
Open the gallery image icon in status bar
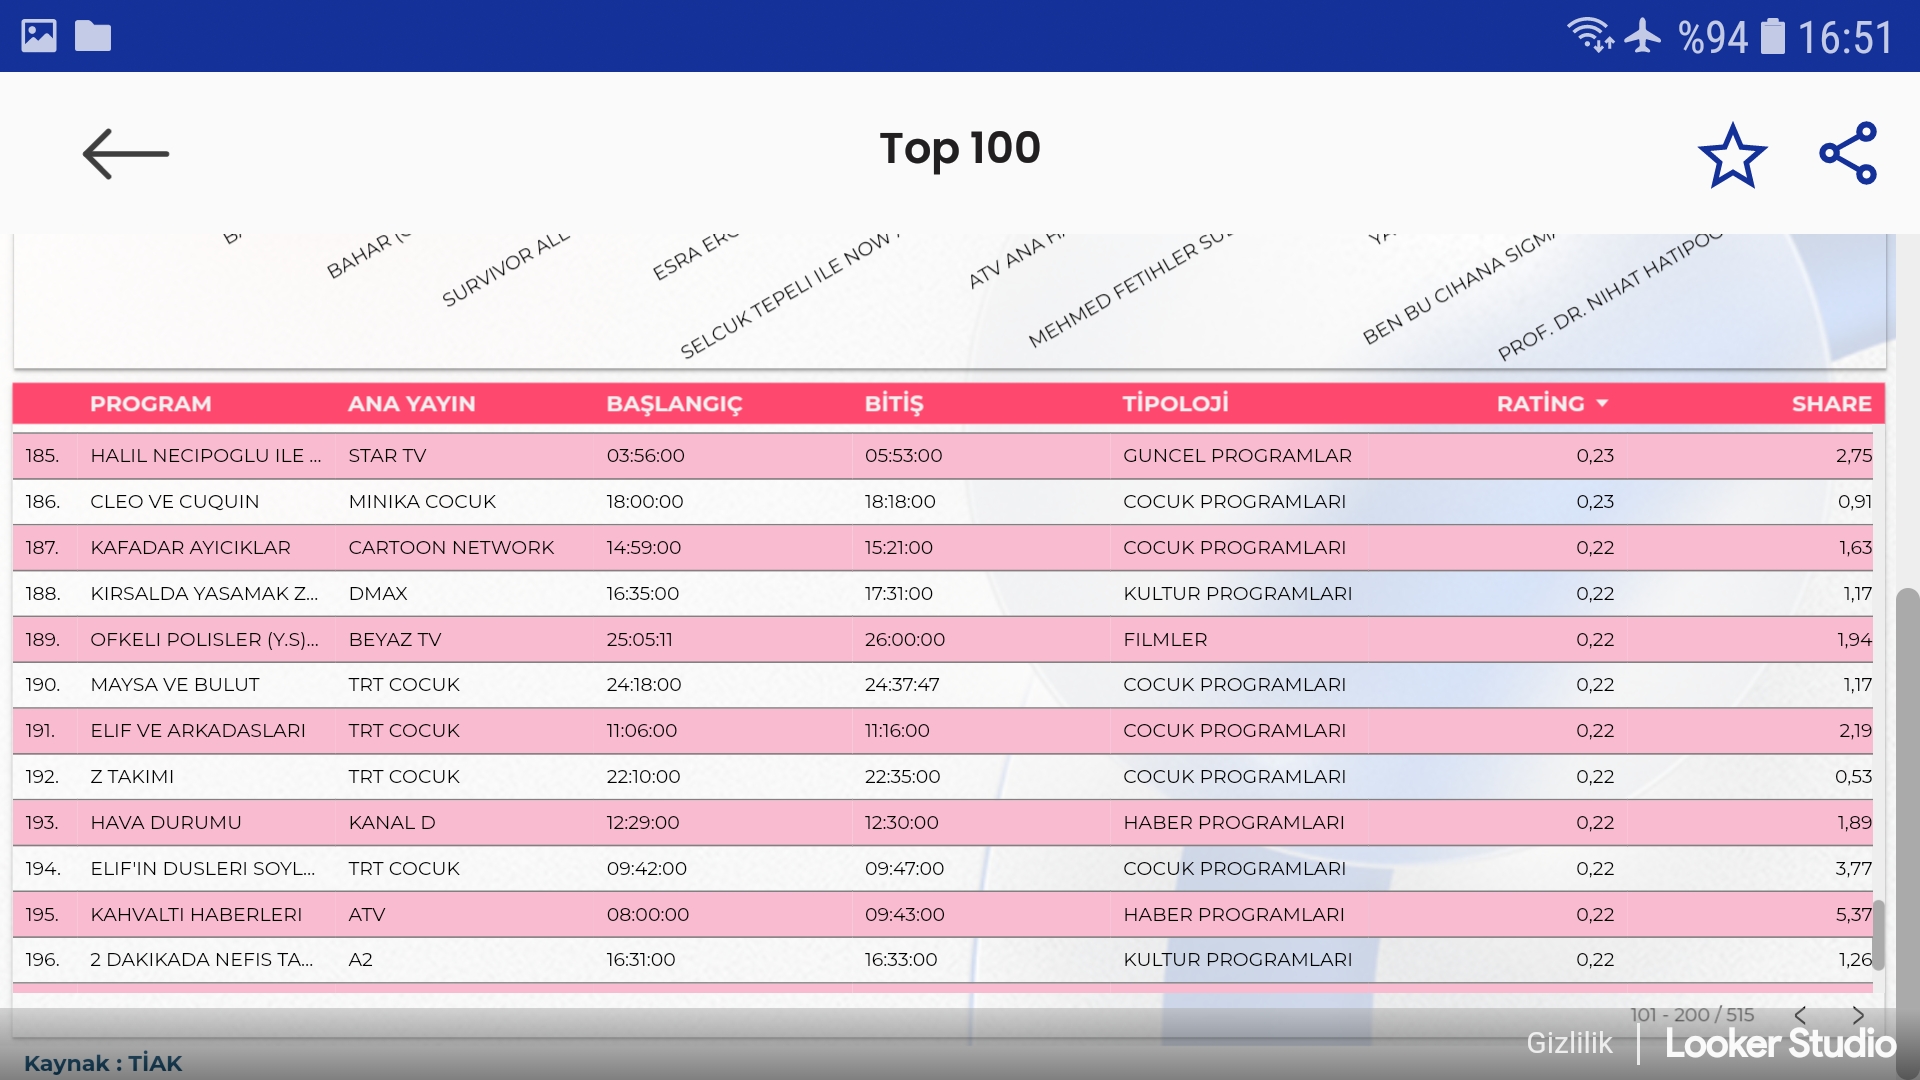(39, 36)
